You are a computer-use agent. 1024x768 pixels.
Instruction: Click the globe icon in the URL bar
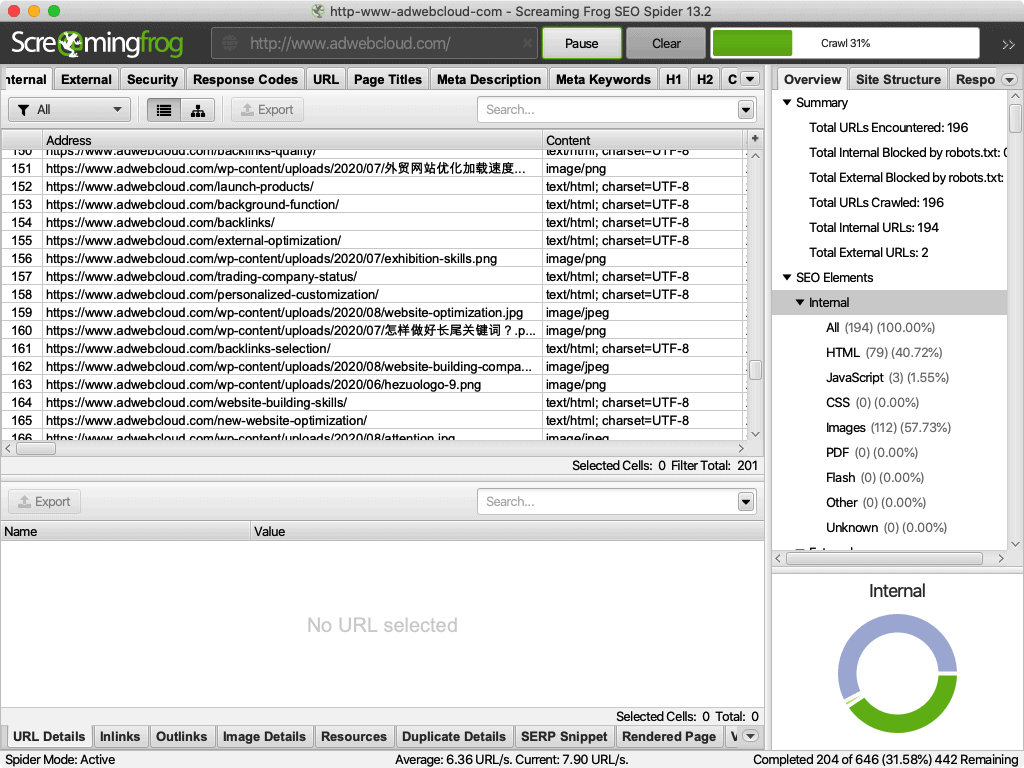229,44
